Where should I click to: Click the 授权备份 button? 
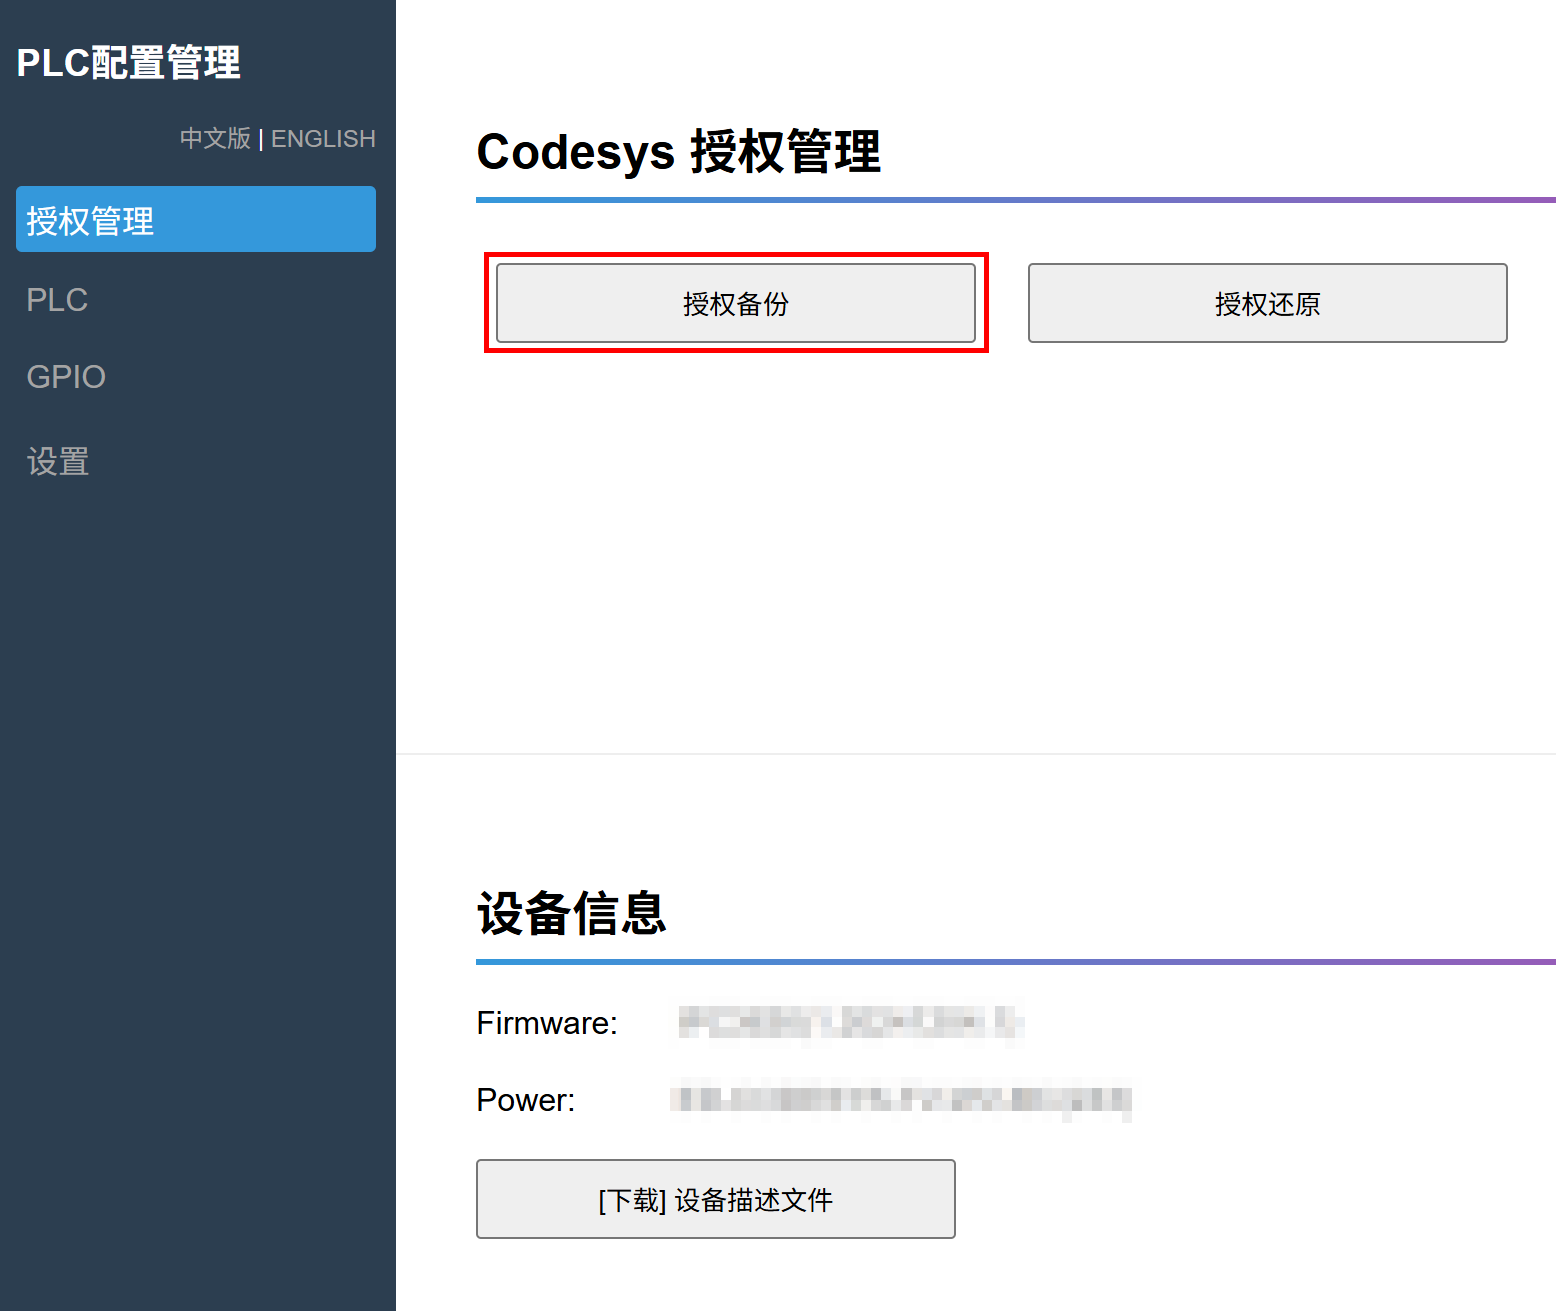click(x=735, y=303)
